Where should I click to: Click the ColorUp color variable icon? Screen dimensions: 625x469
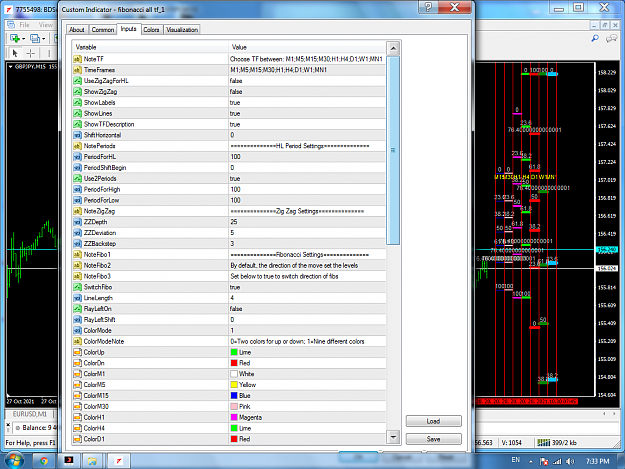coord(77,352)
